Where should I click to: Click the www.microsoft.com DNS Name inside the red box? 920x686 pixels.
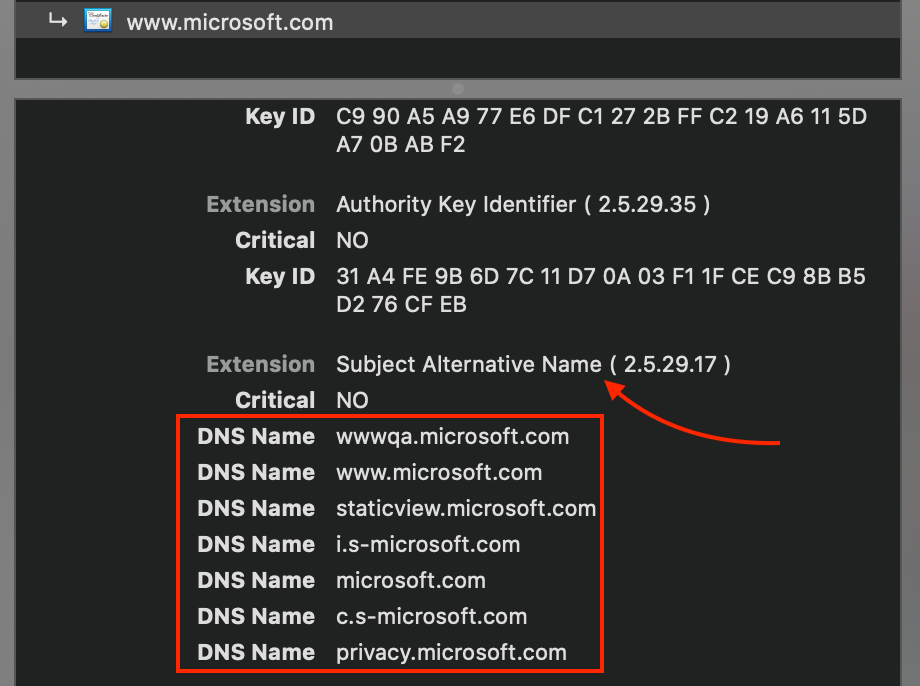(438, 472)
